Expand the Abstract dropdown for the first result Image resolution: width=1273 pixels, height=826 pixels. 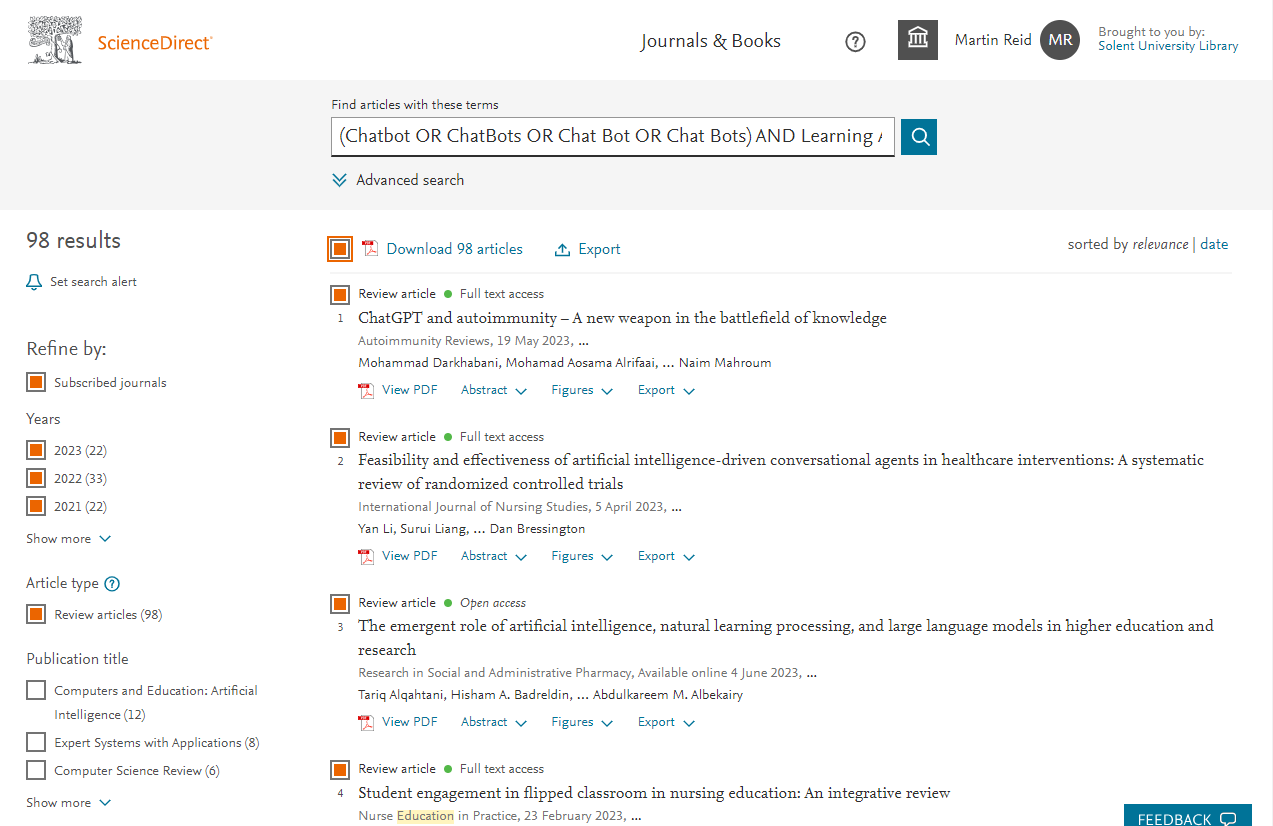493,389
